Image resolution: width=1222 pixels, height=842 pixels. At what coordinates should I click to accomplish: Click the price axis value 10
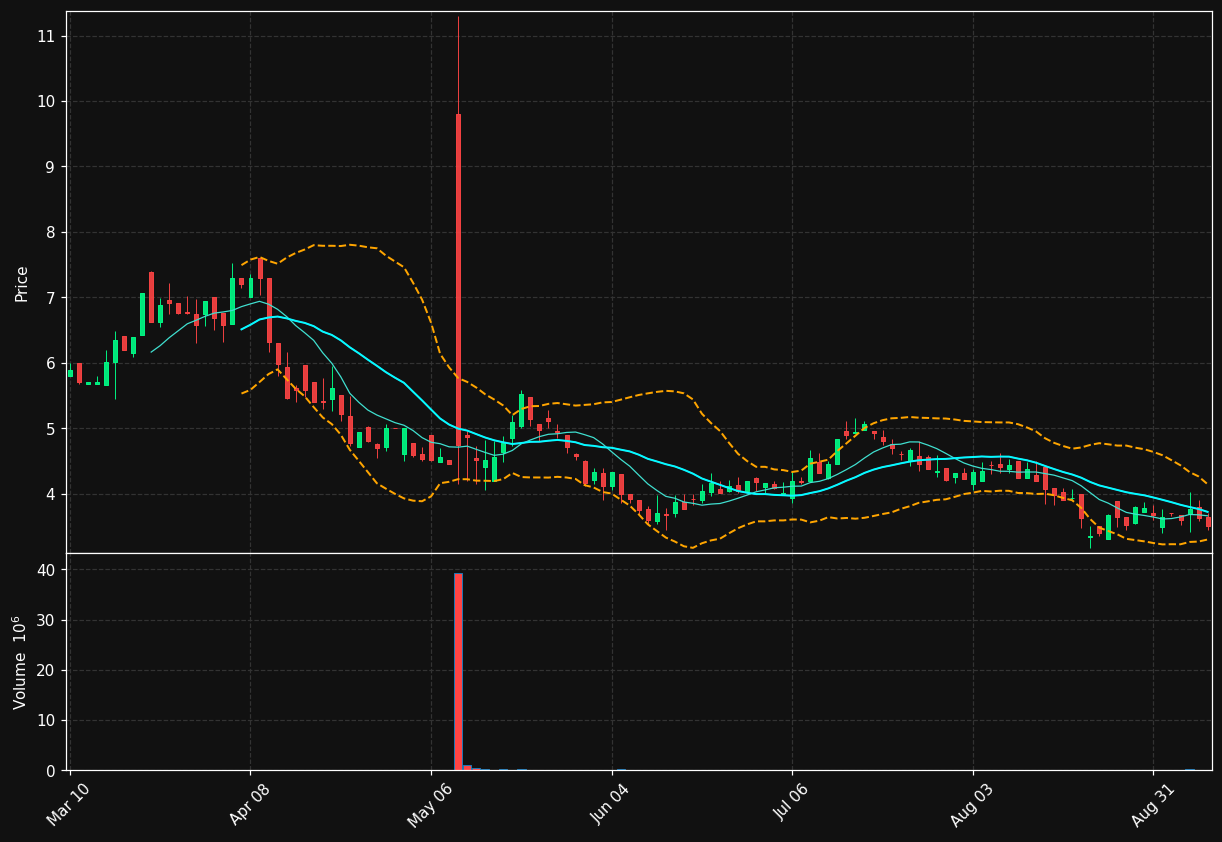(x=46, y=101)
